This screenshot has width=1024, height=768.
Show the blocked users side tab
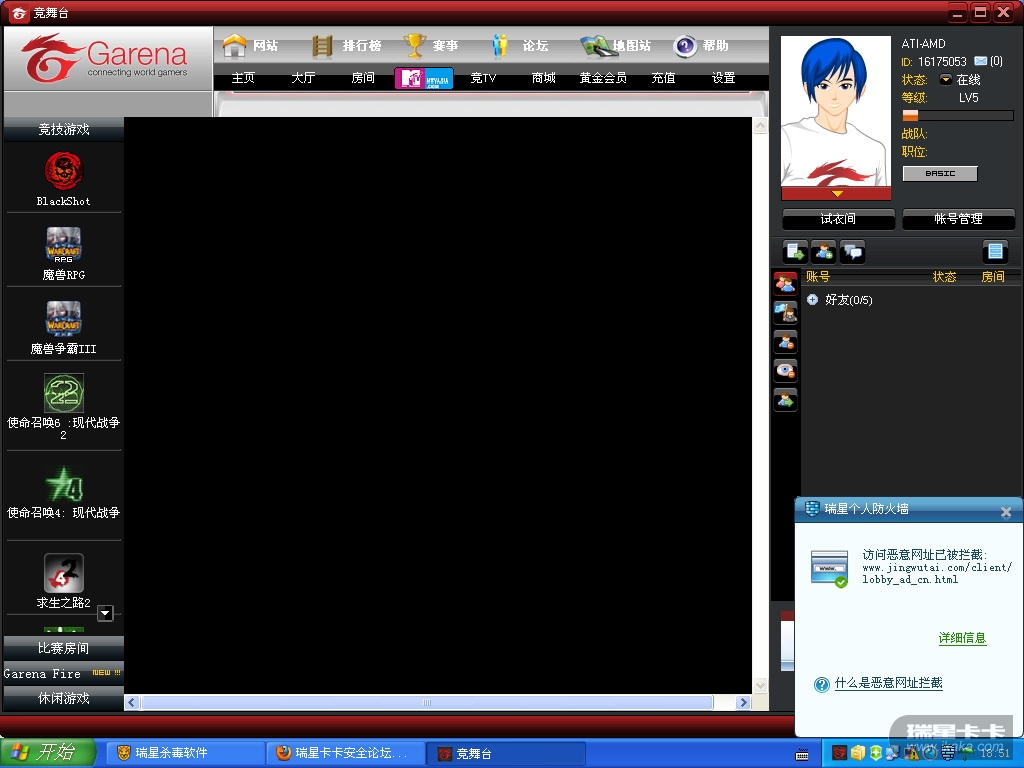pos(786,342)
